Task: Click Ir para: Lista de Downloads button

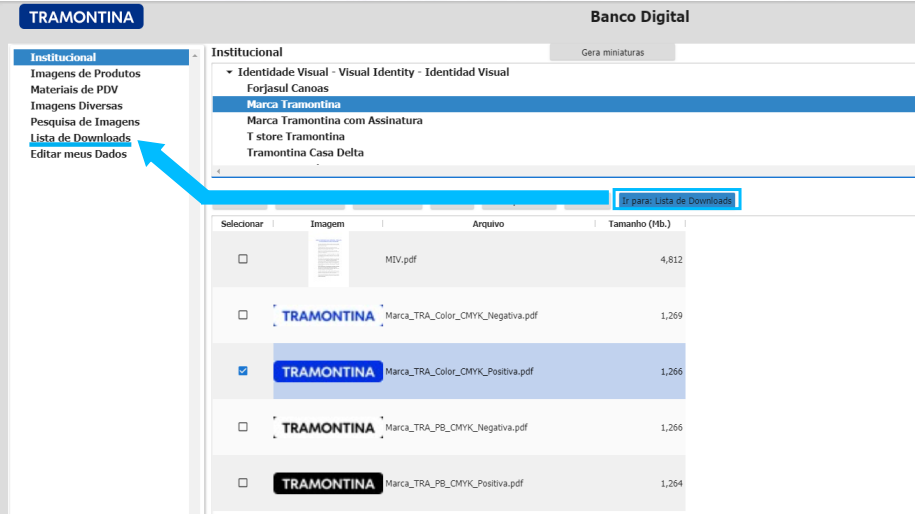Action: click(677, 200)
